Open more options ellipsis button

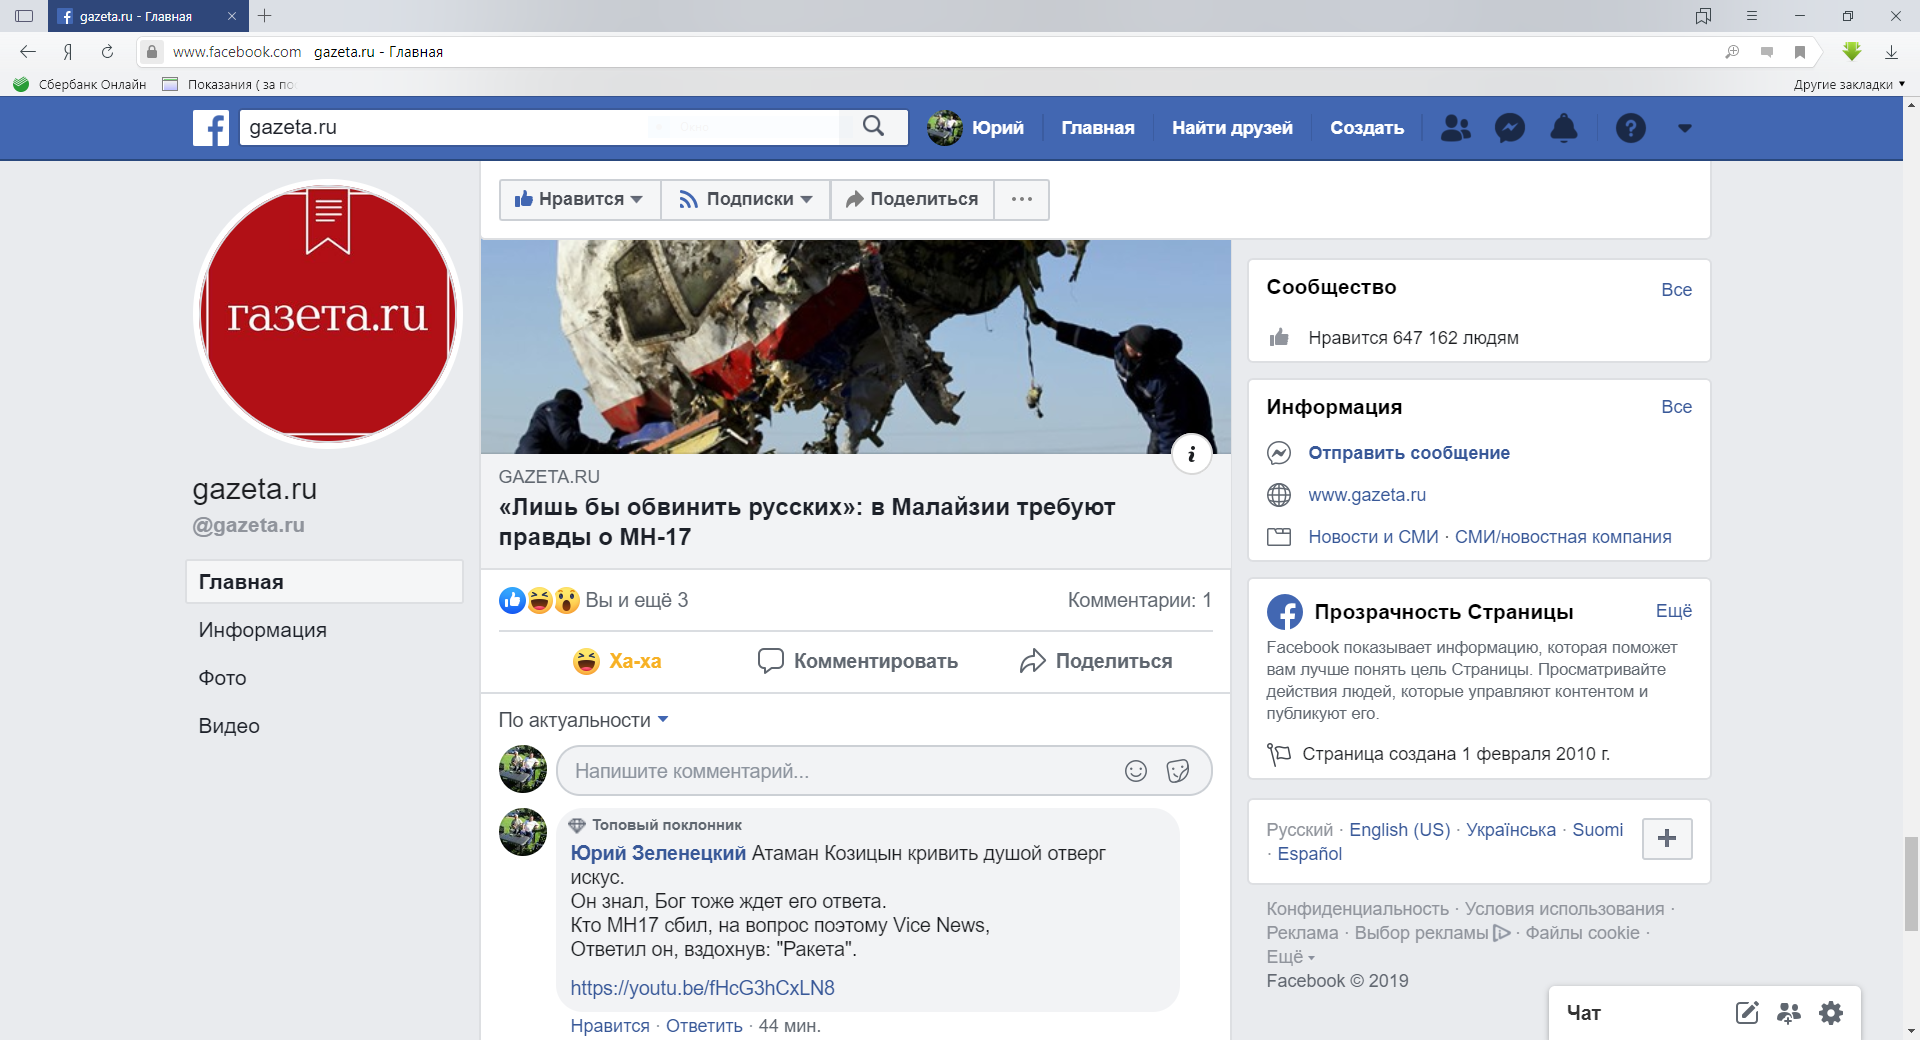(x=1021, y=199)
